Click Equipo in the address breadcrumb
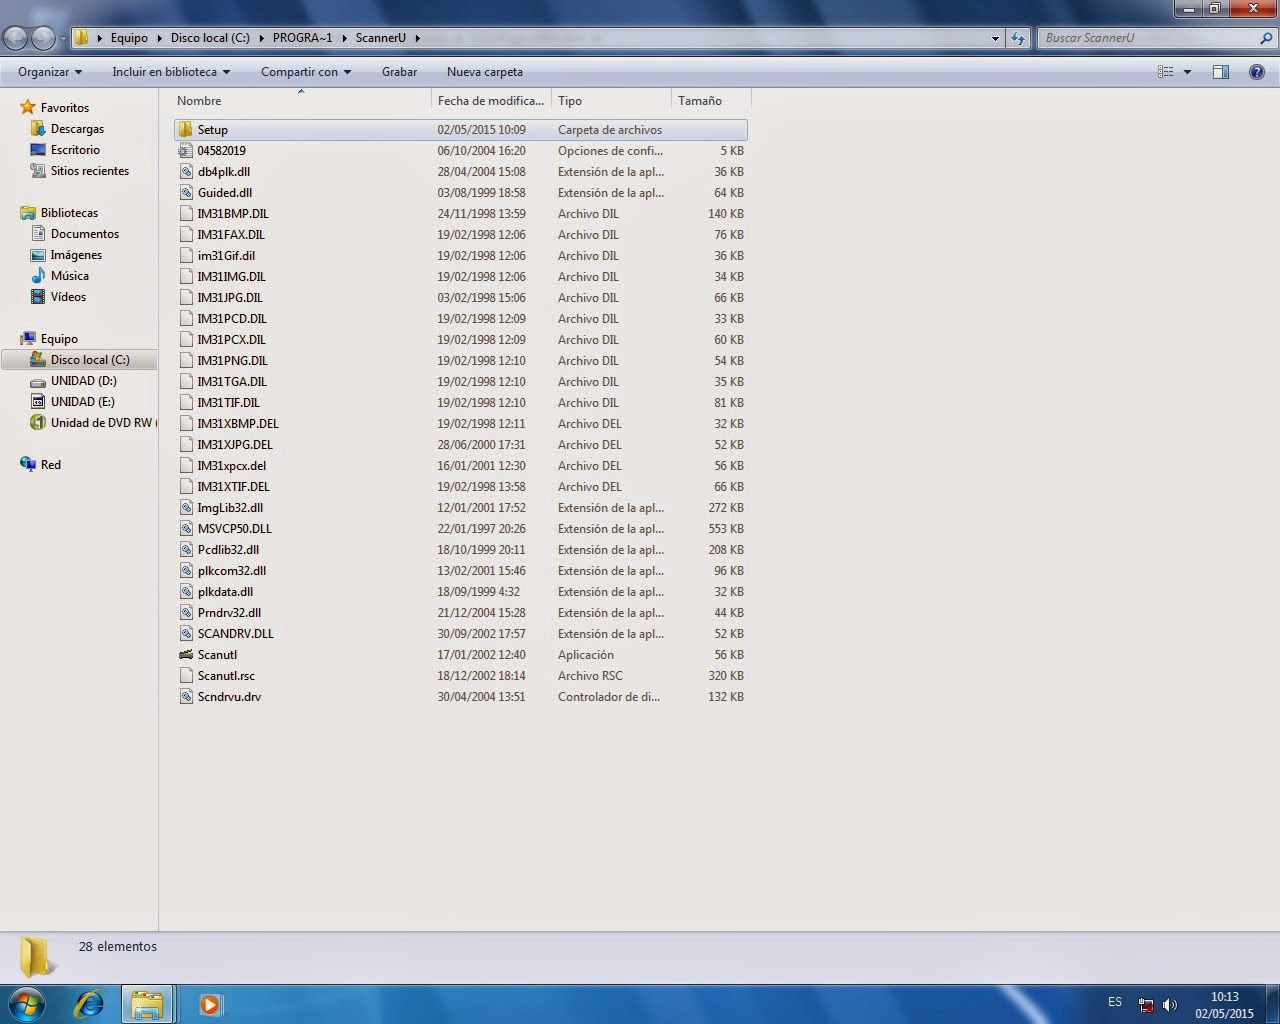This screenshot has width=1280, height=1024. pyautogui.click(x=129, y=38)
